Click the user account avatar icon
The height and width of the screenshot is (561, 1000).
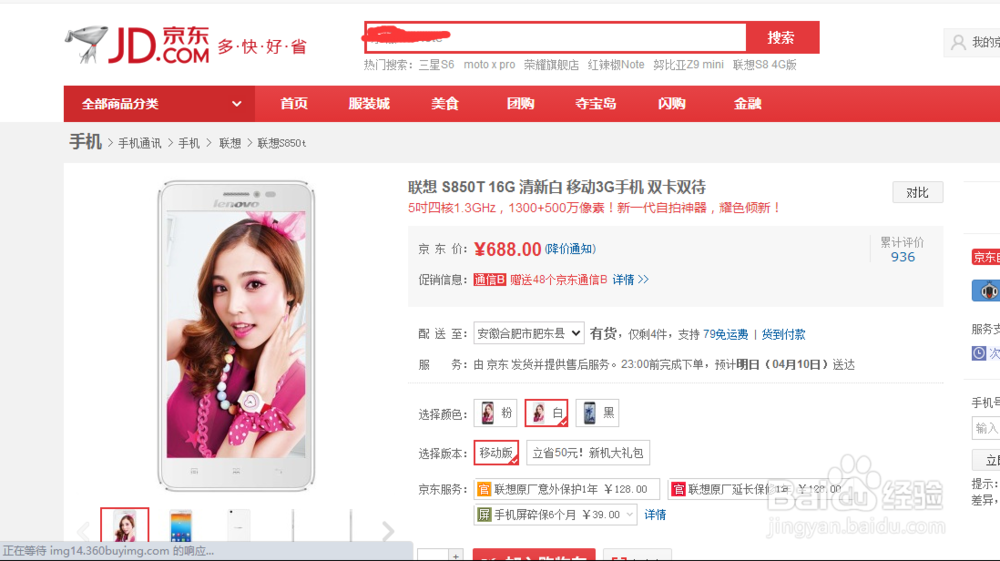click(958, 43)
